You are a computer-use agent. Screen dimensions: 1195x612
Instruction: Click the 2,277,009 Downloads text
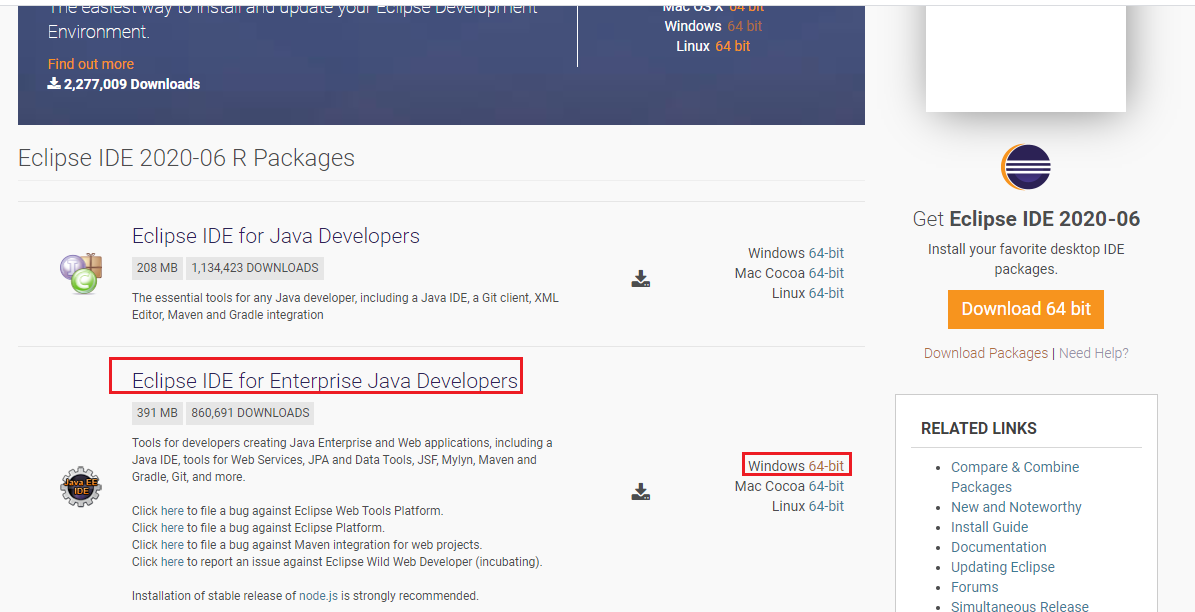pos(132,84)
